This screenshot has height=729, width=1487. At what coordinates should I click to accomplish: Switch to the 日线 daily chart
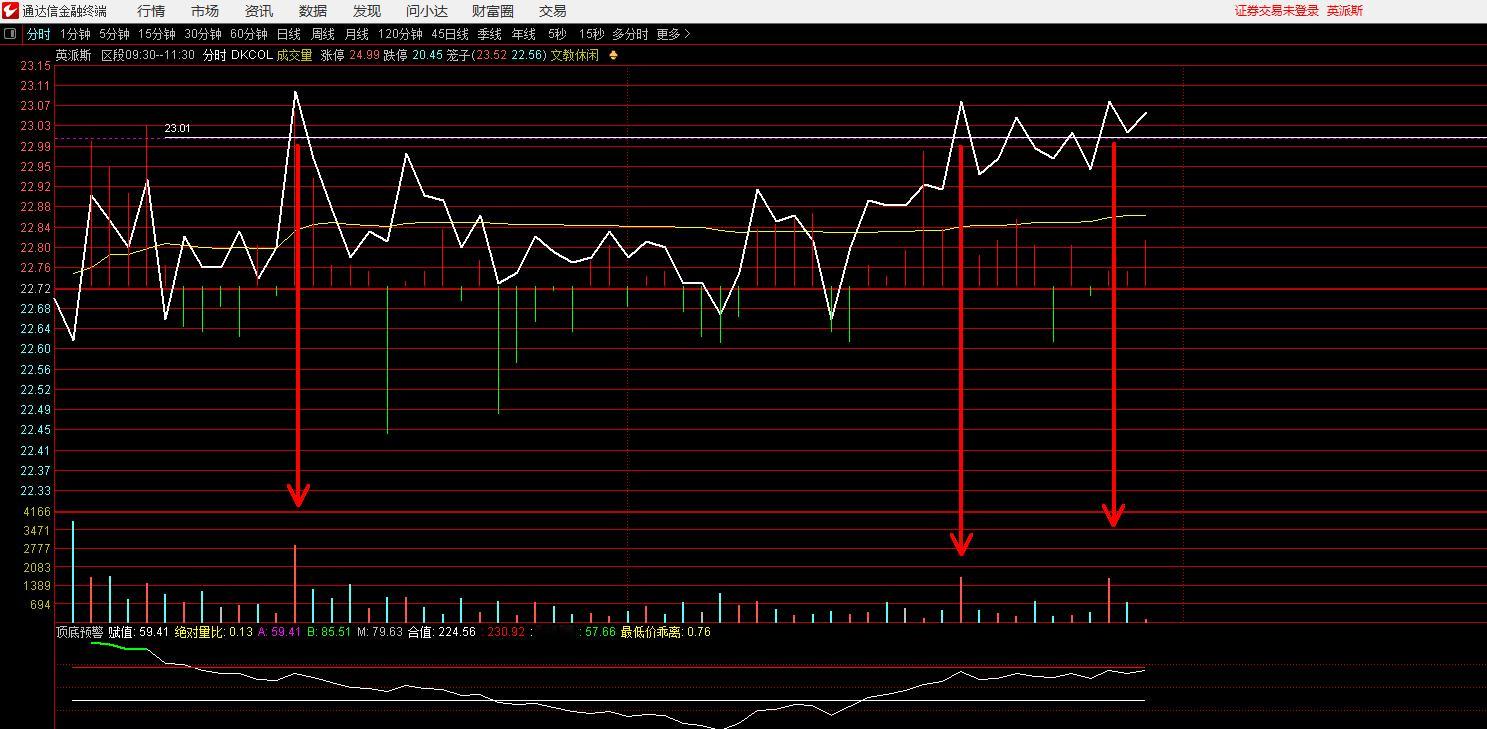[288, 34]
